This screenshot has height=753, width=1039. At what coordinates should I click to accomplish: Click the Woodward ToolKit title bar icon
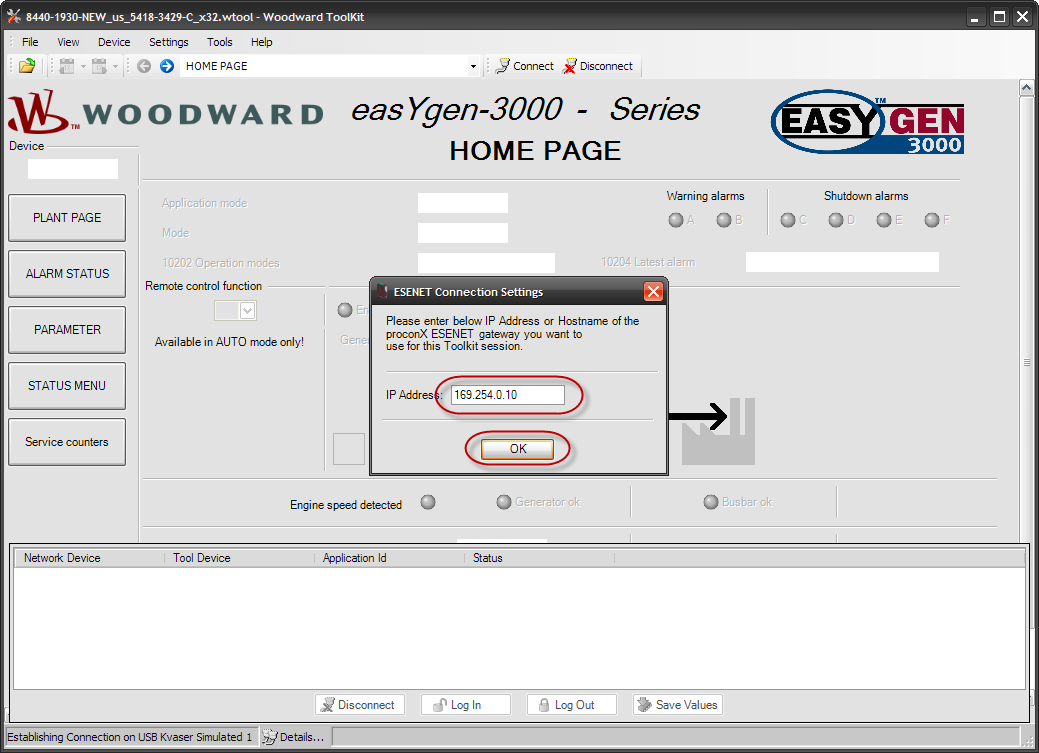(13, 17)
